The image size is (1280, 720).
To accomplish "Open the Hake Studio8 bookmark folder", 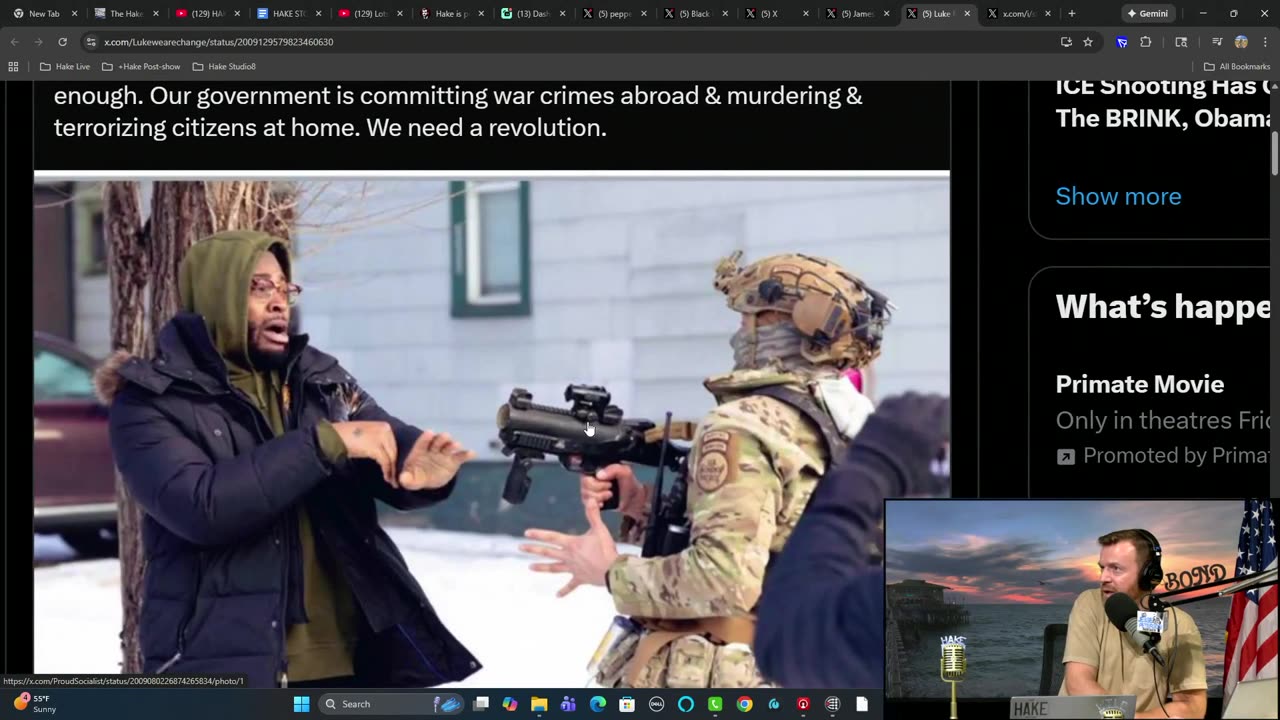I will pos(224,66).
